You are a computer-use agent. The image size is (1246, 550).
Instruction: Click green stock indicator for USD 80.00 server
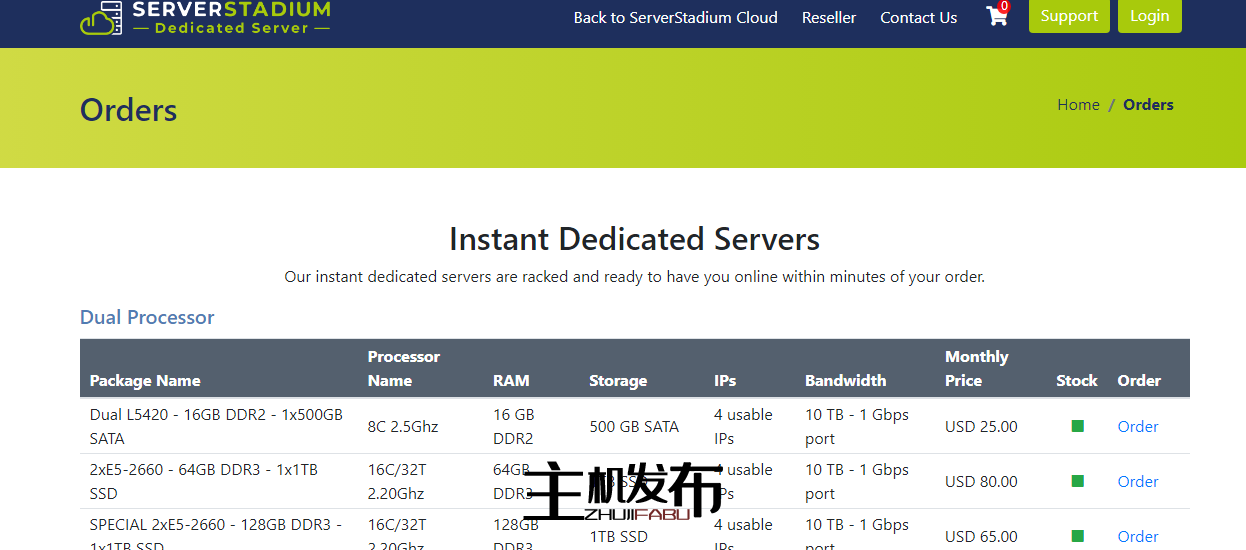tap(1077, 481)
